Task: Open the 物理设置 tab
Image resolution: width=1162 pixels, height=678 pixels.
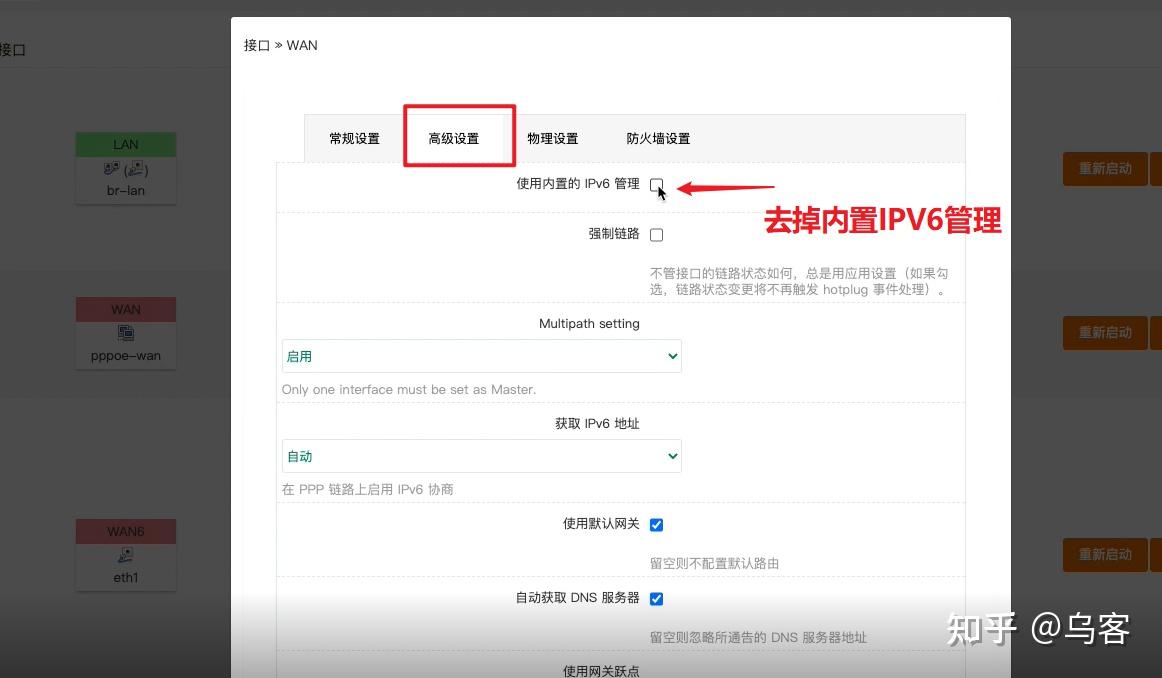Action: pyautogui.click(x=553, y=138)
